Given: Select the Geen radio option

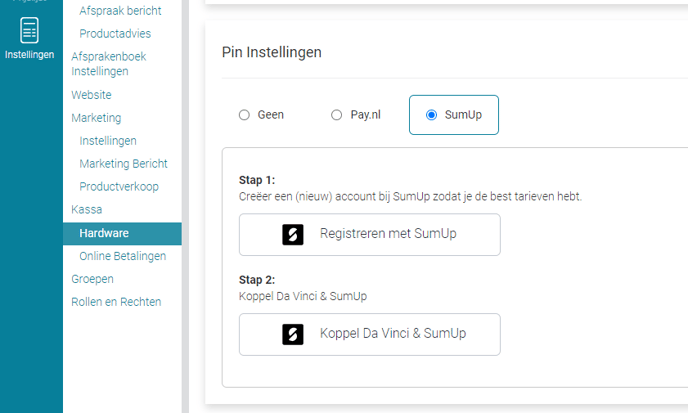Looking at the screenshot, I should [245, 115].
